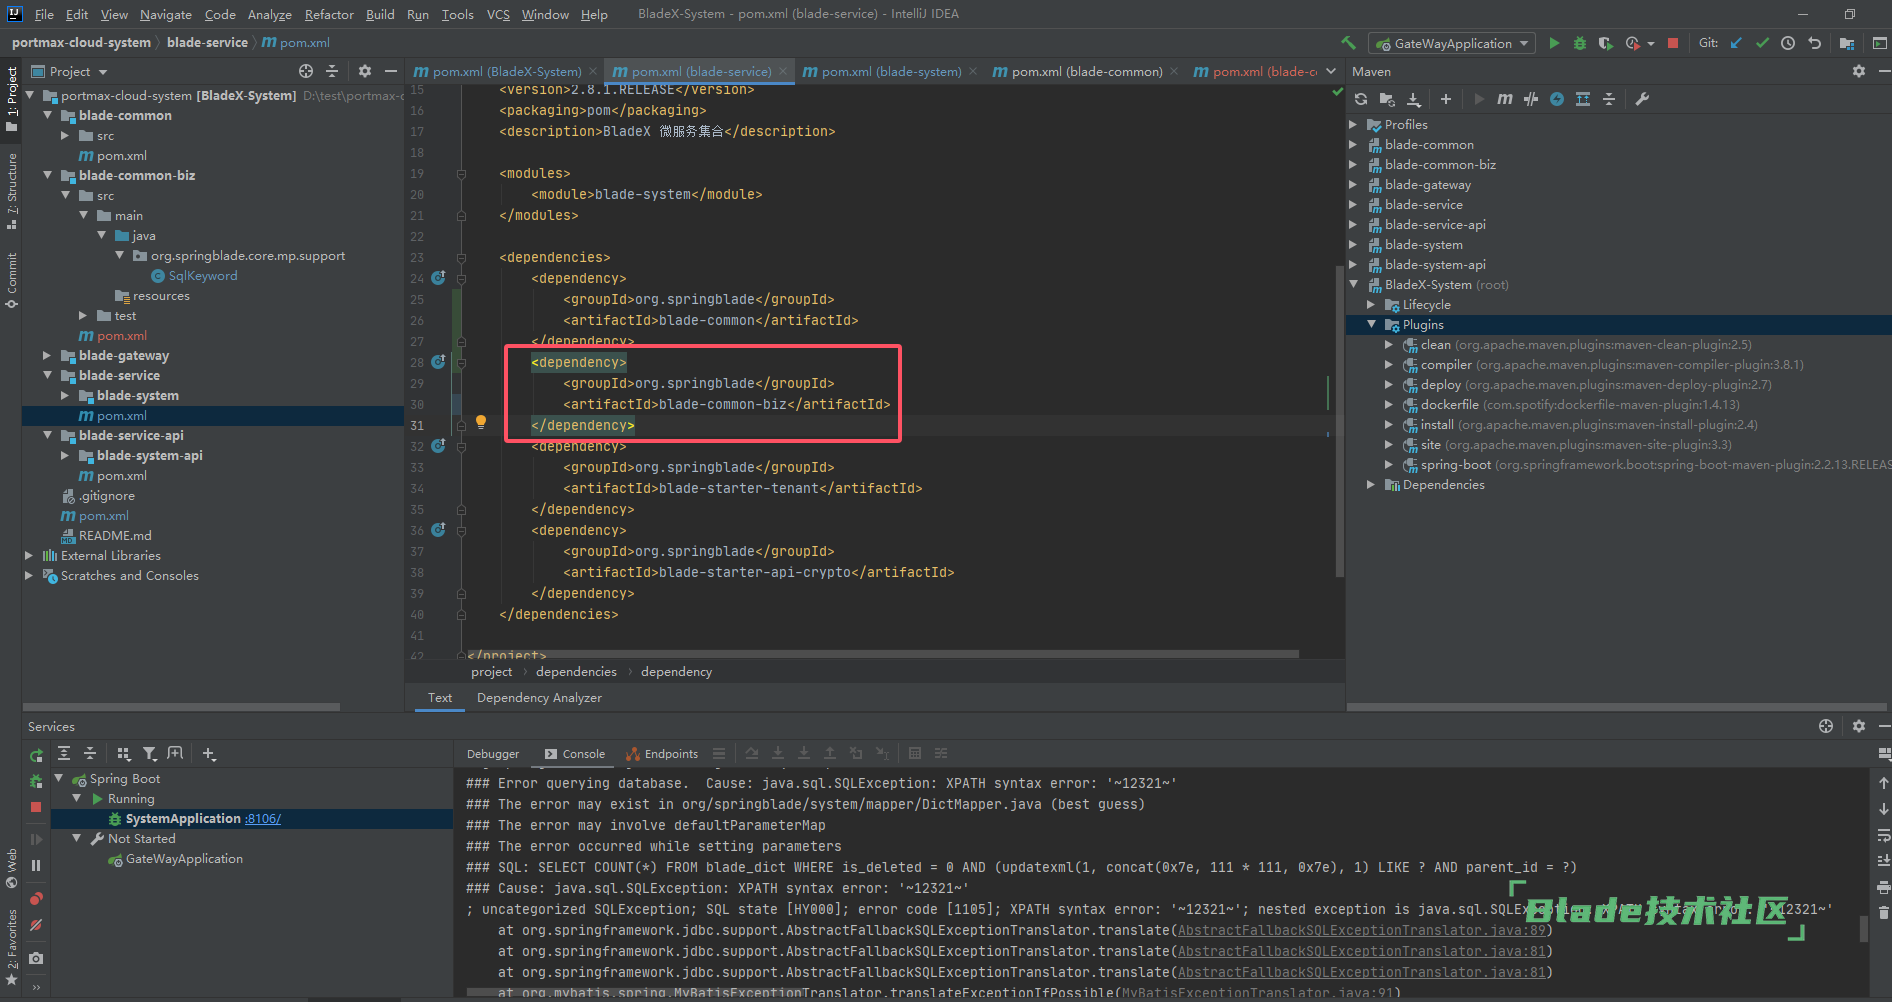This screenshot has width=1892, height=1002.
Task: Reimport all Maven projects refresh icon
Action: tap(1361, 99)
